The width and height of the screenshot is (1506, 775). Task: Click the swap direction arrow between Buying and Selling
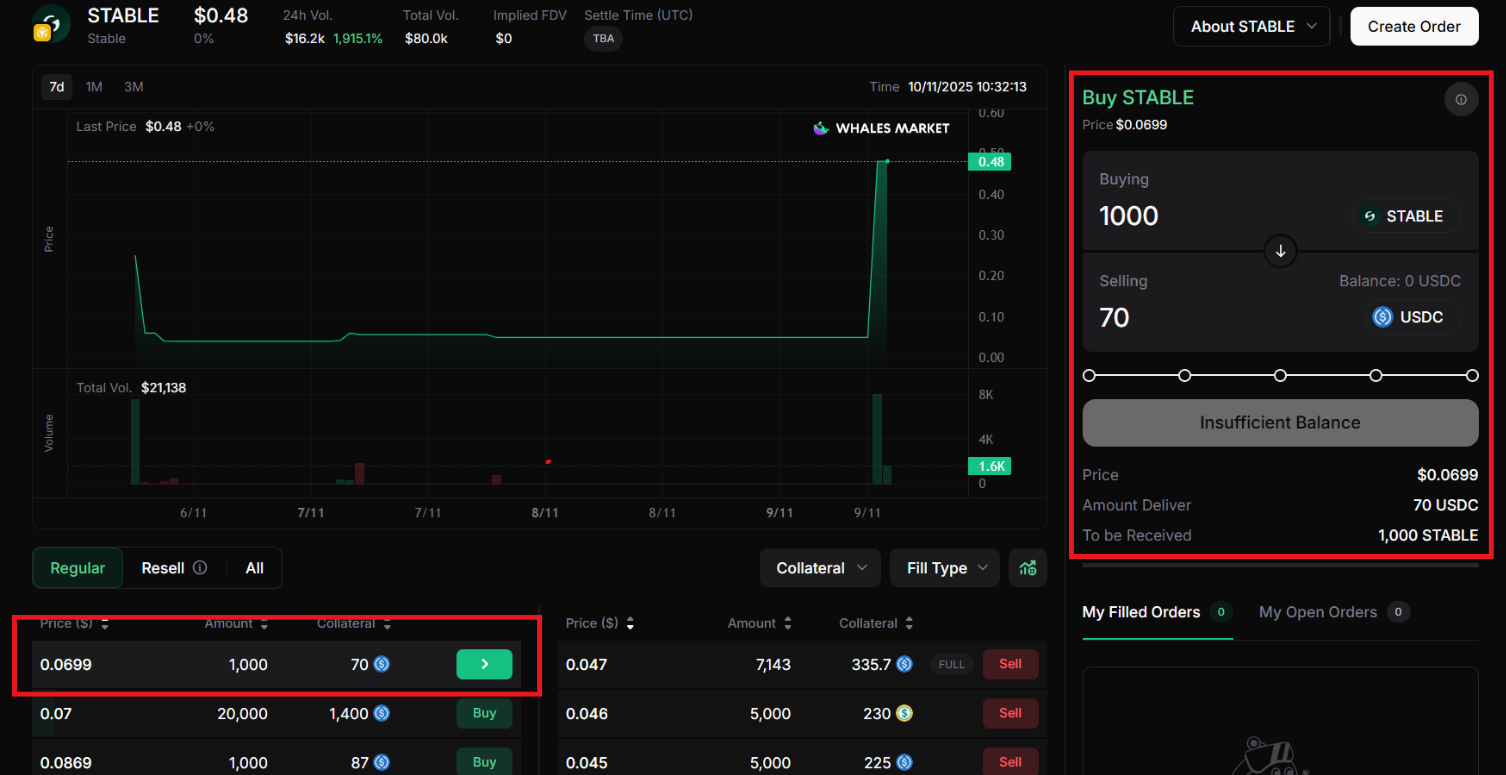tap(1280, 250)
